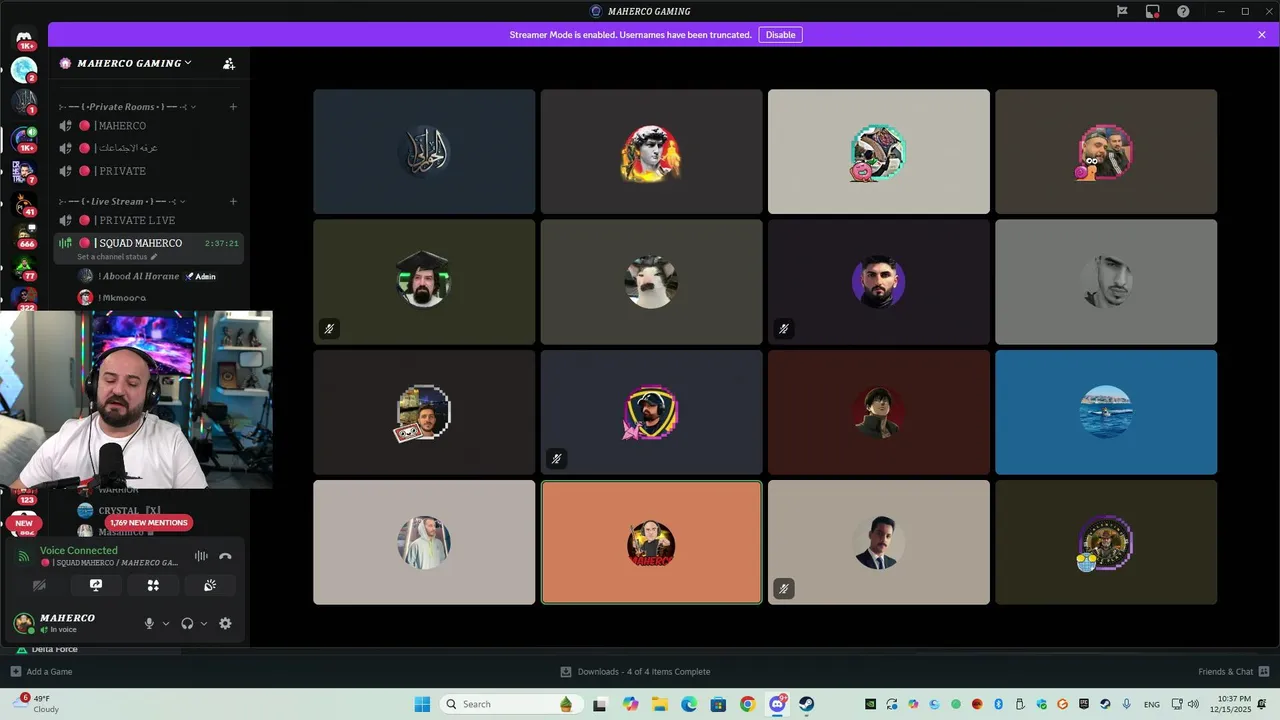Open Discord user settings gear
The height and width of the screenshot is (720, 1280).
point(225,623)
